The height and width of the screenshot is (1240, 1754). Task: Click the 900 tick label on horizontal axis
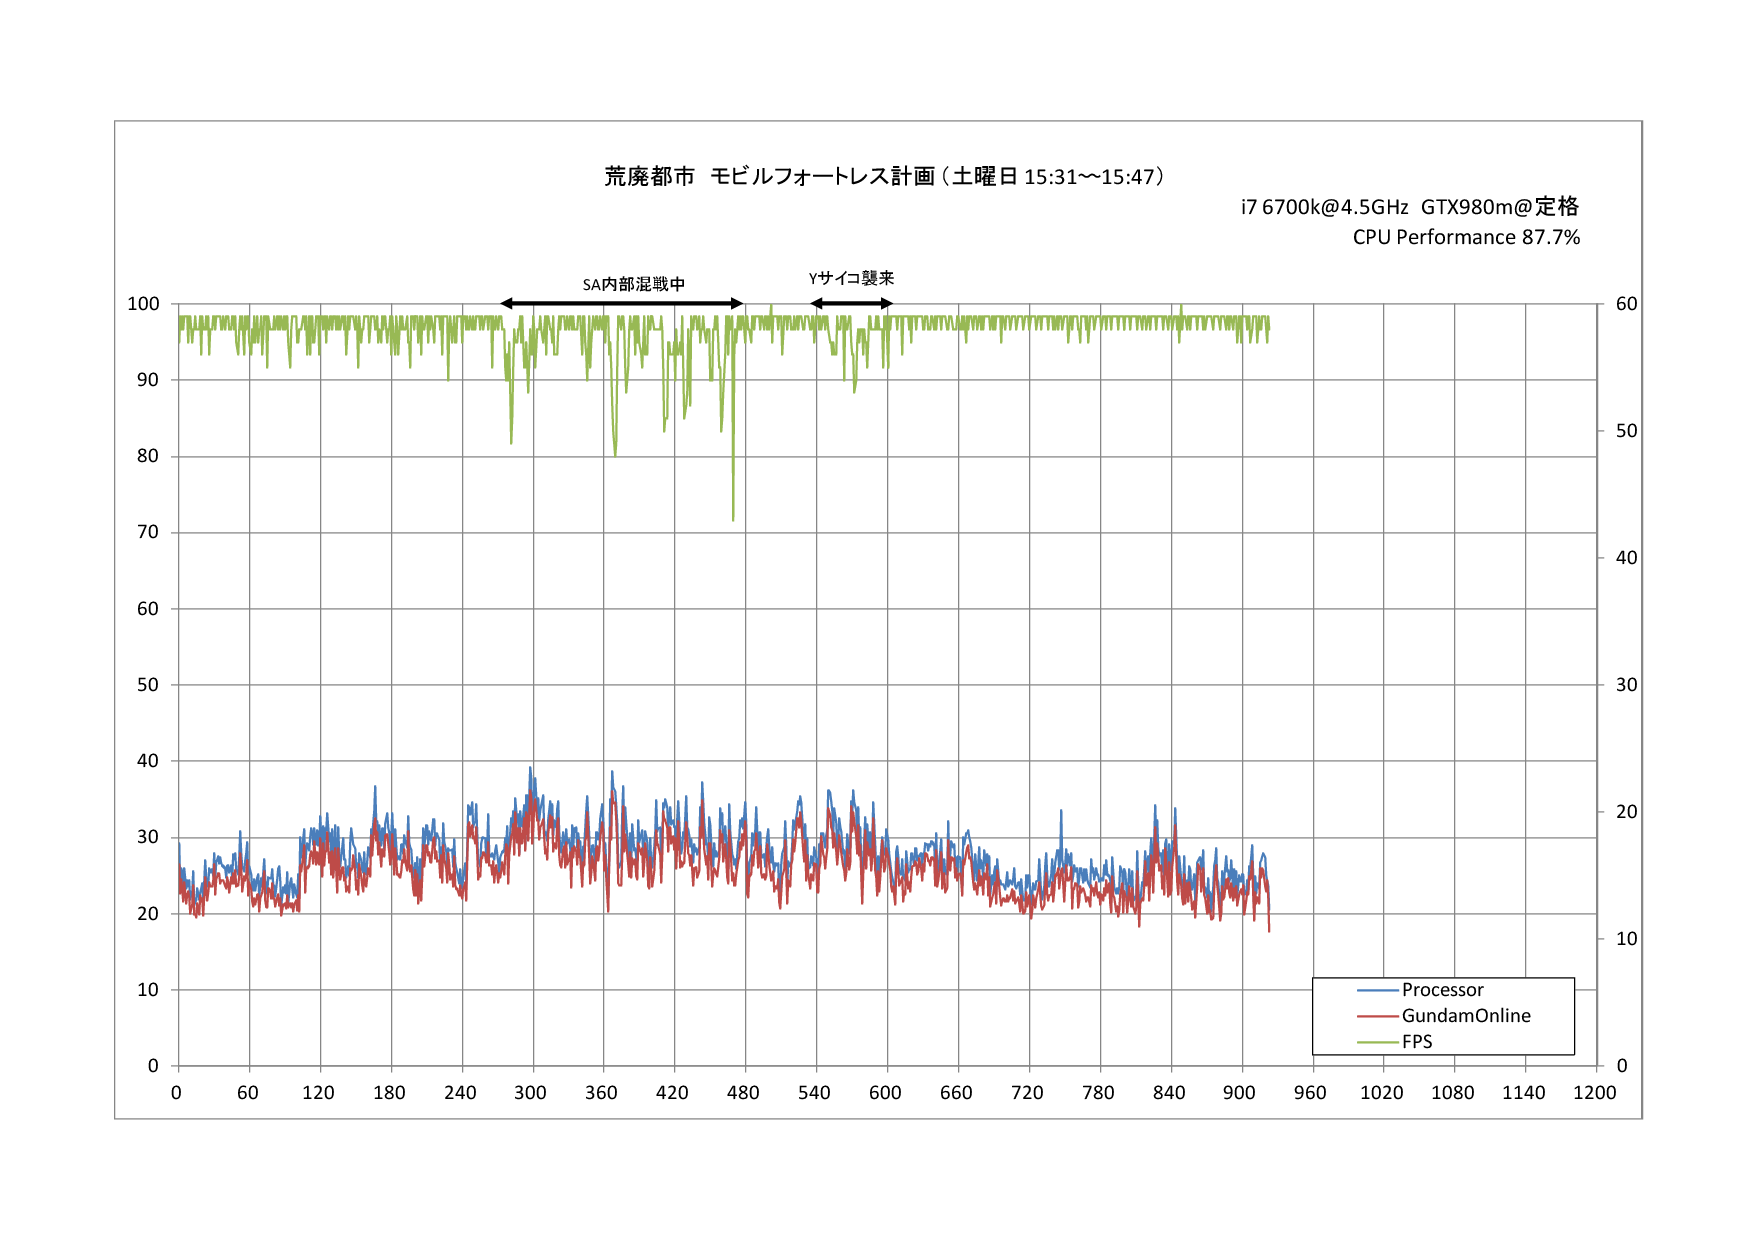click(x=1239, y=1093)
